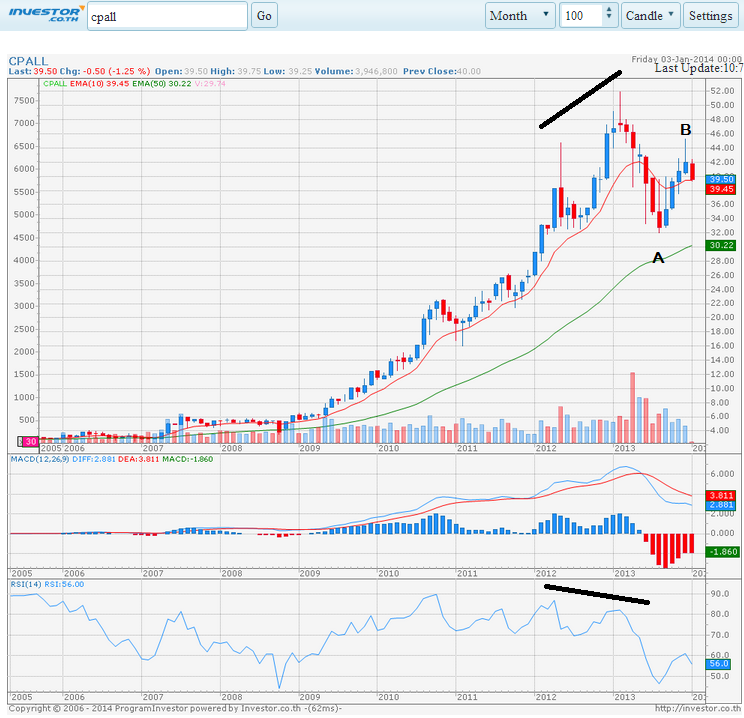
Task: Click the DIFF:2.881 indicator value
Action: click(x=93, y=459)
